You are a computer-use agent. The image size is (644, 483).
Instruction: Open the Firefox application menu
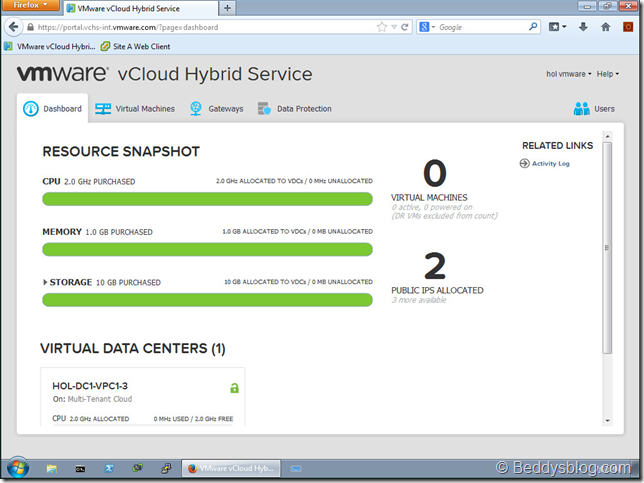click(x=30, y=5)
